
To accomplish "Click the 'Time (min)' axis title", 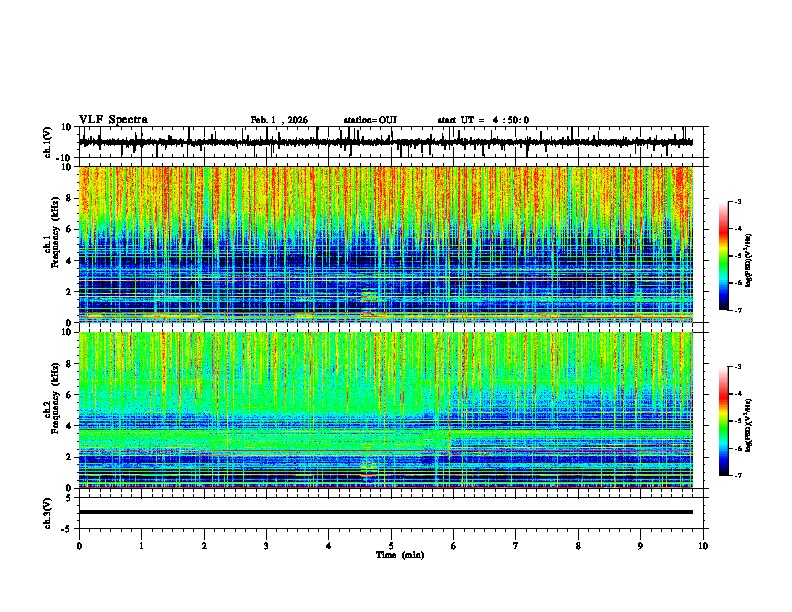I will tap(400, 555).
